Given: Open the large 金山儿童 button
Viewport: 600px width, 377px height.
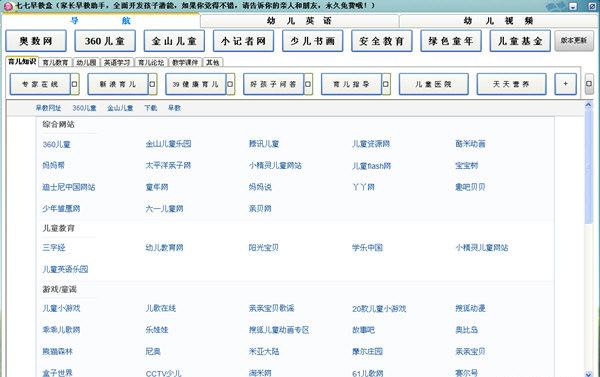Looking at the screenshot, I should [174, 41].
